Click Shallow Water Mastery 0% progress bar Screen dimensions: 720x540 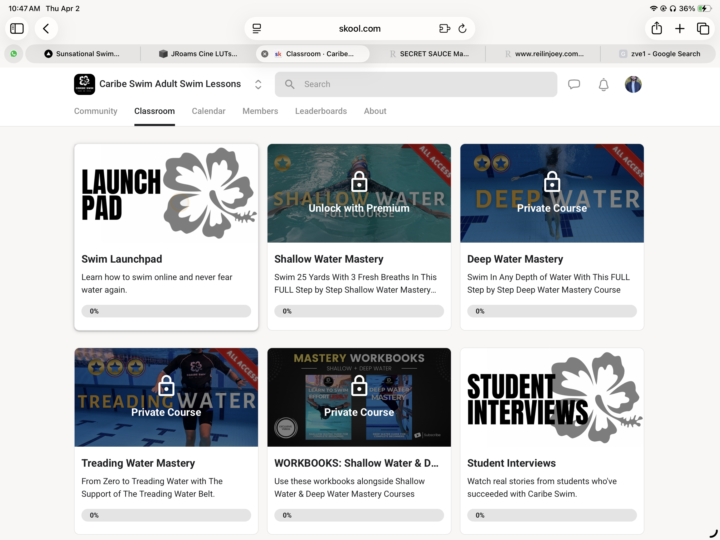[359, 311]
